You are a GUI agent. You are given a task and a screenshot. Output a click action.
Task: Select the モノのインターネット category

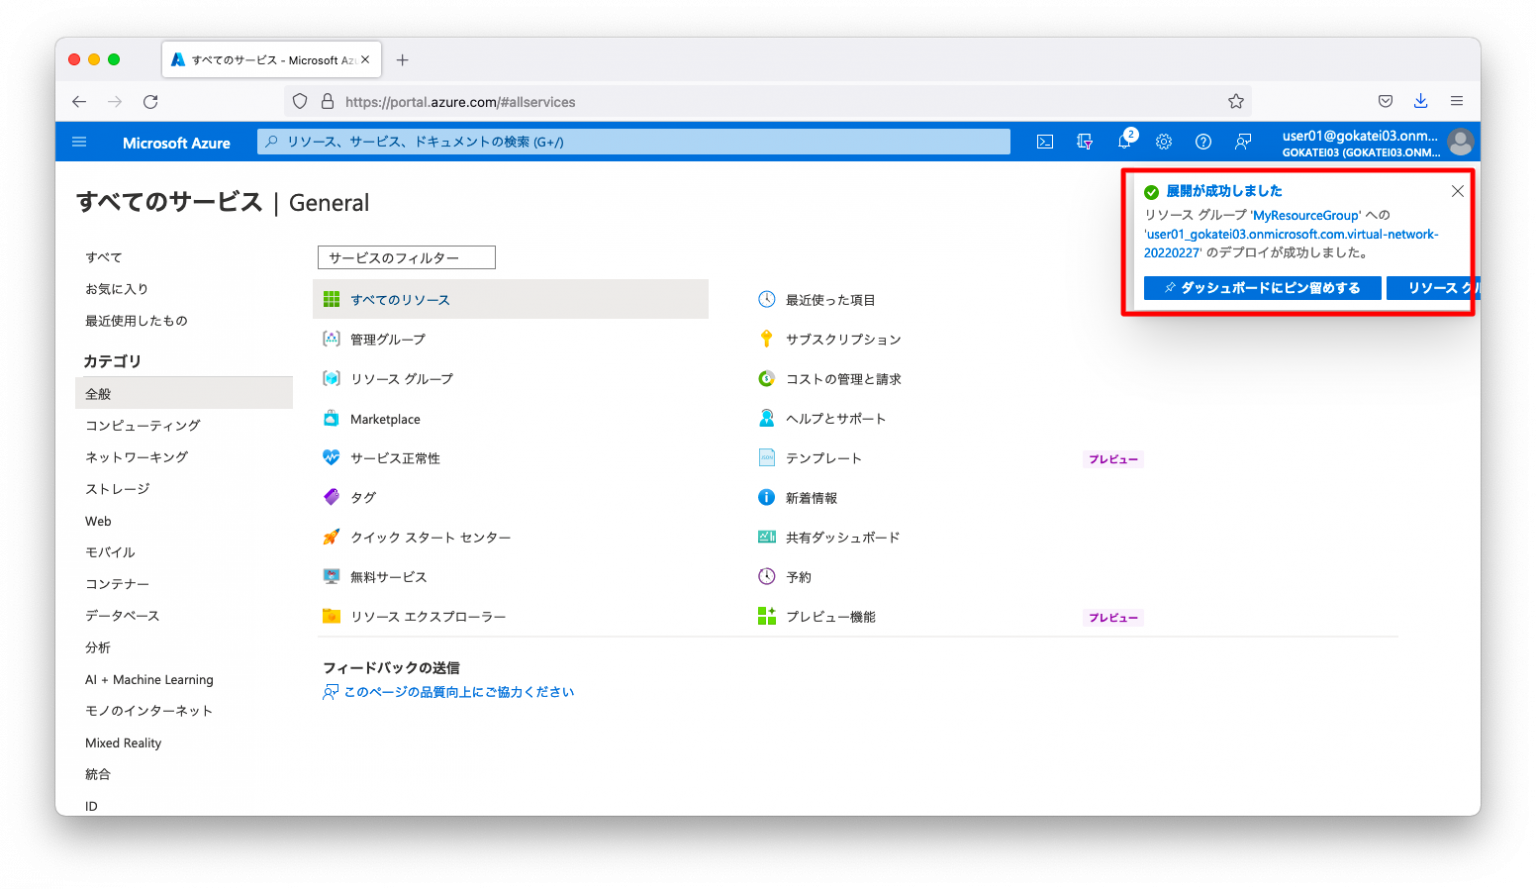tap(149, 711)
